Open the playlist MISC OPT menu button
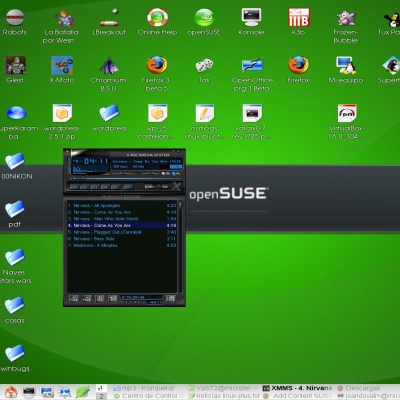 coord(113,298)
